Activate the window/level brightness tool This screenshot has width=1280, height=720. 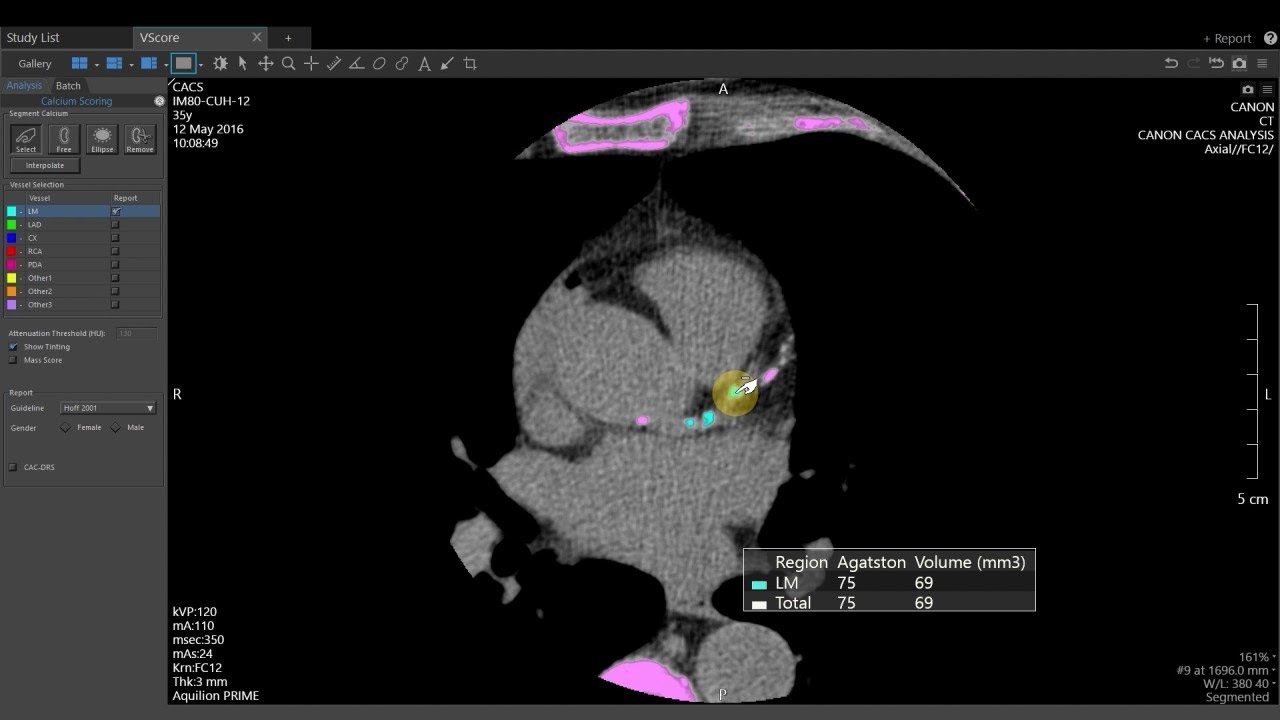[221, 63]
